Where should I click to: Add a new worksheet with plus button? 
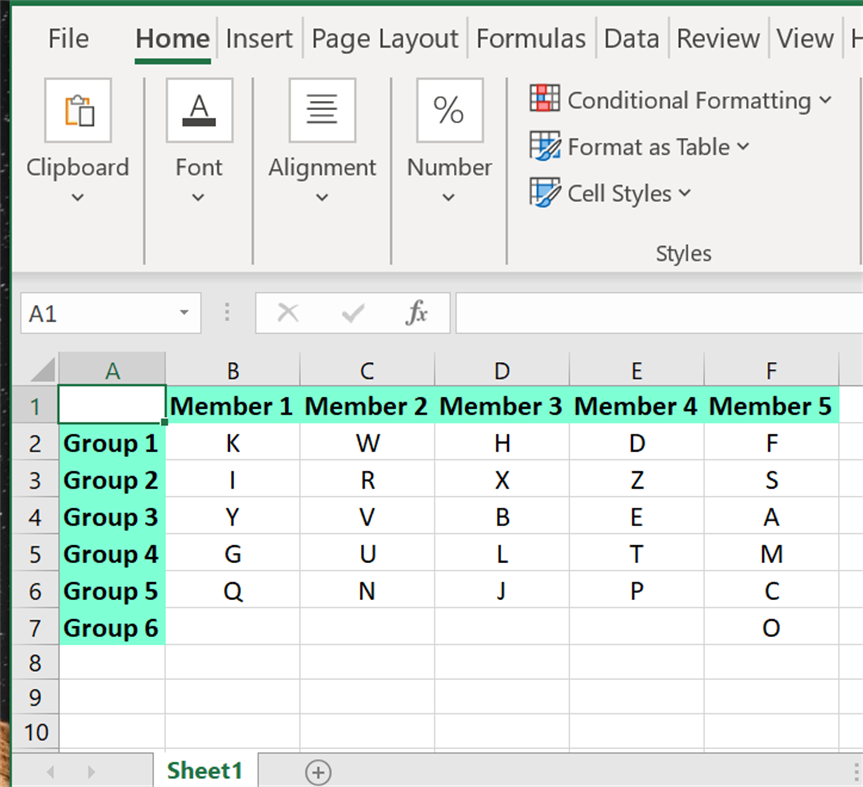click(318, 771)
